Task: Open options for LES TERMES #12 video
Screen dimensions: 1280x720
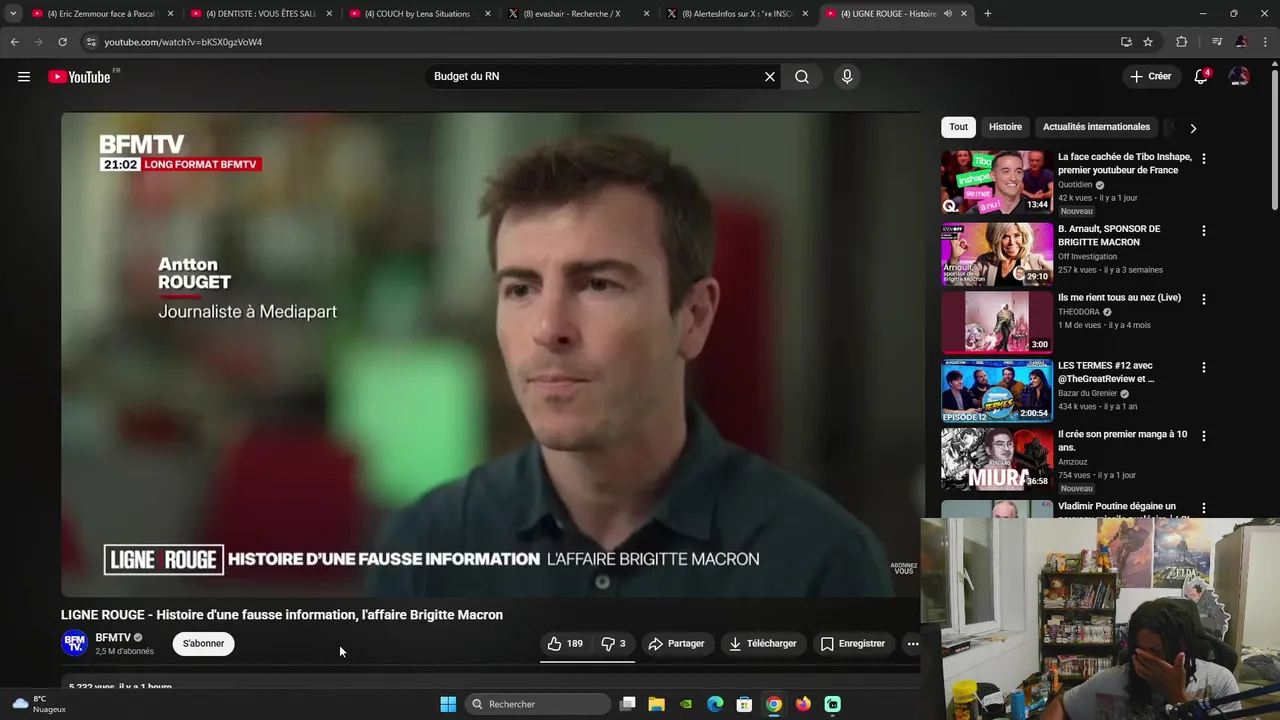Action: (1203, 368)
